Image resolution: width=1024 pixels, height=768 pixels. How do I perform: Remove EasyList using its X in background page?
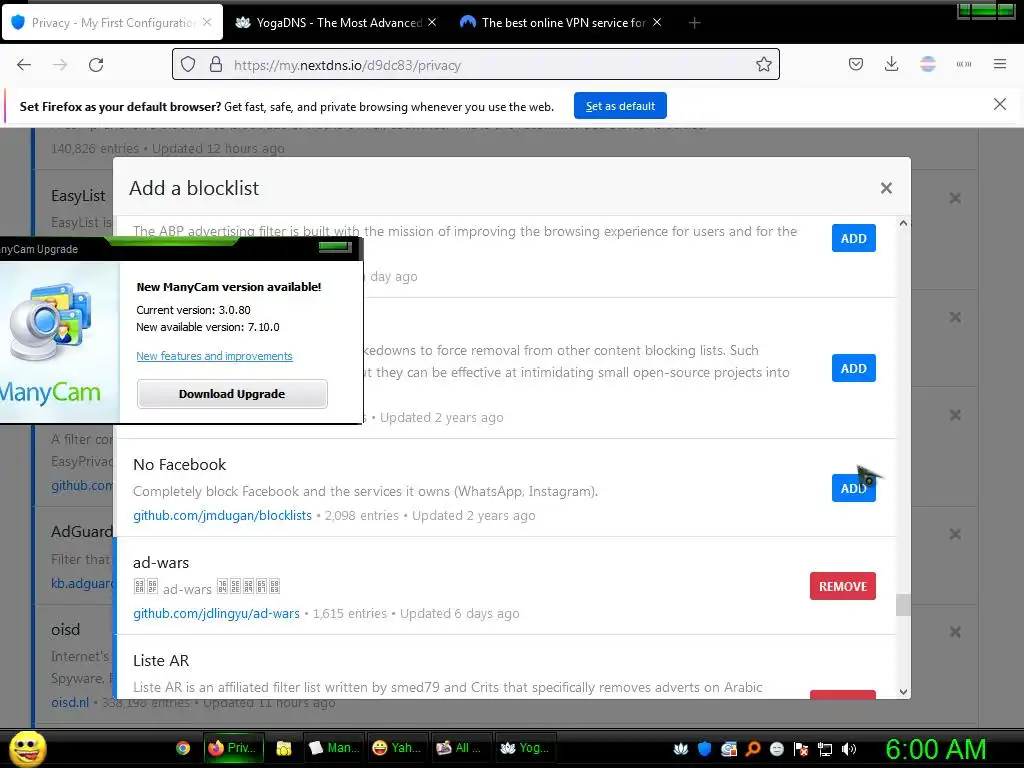coord(955,198)
